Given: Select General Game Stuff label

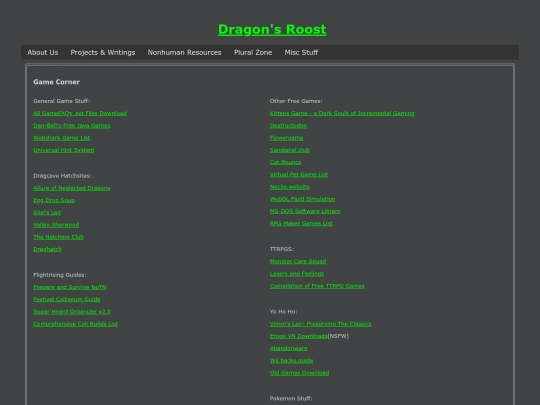Looking at the screenshot, I should point(62,101).
